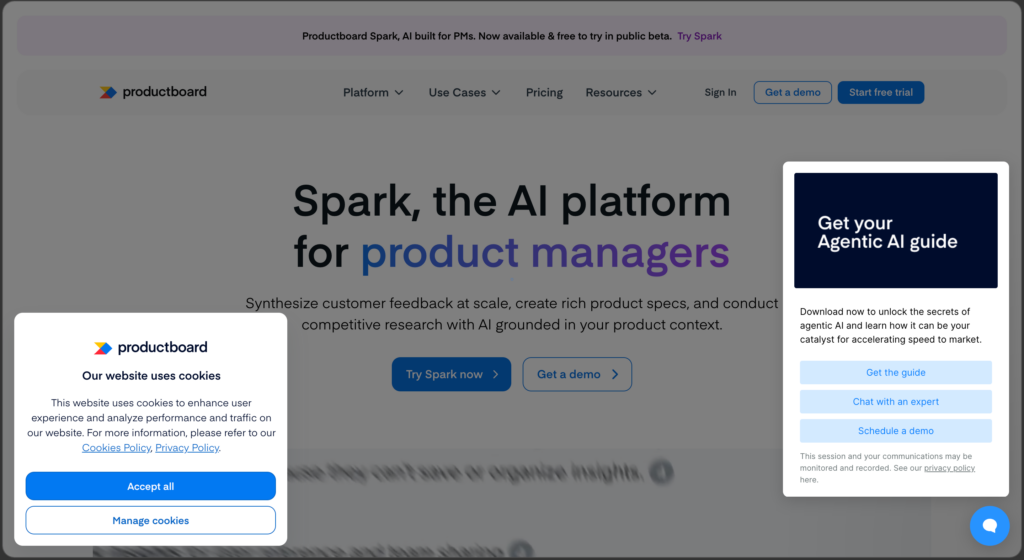The image size is (1024, 560).
Task: Click arrow on hero Get a demo button
Action: click(615, 375)
